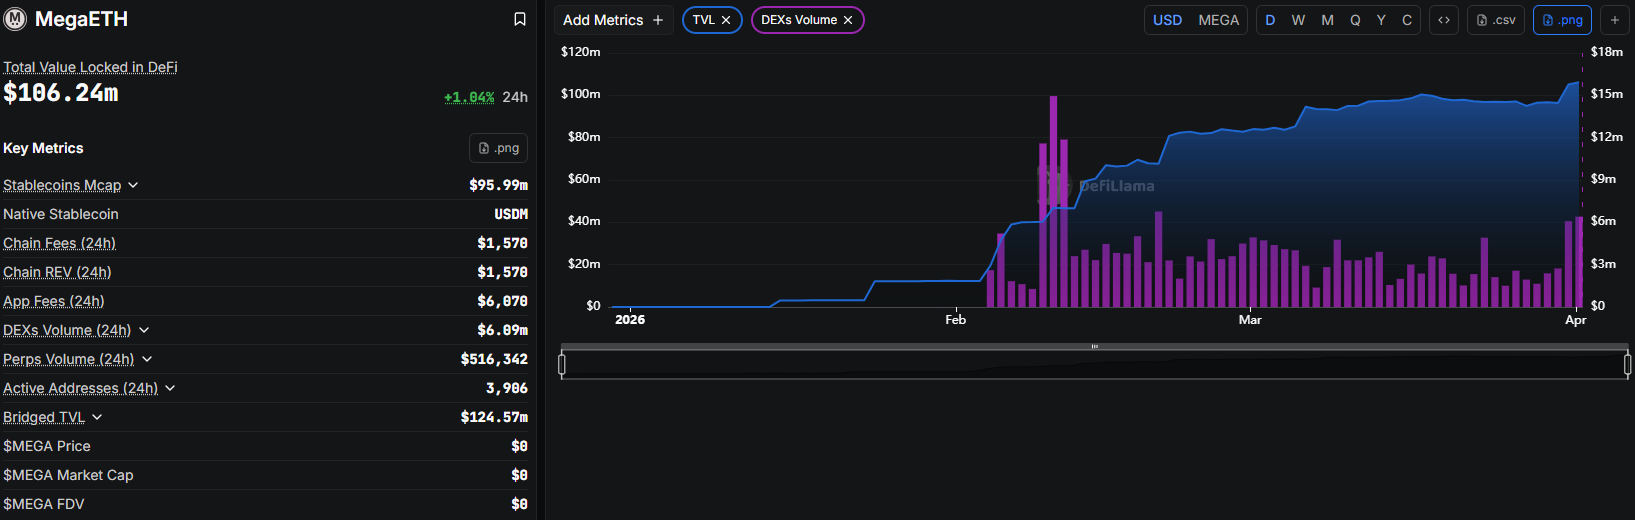
Task: Download Key Metrics as .png
Action: coord(498,148)
